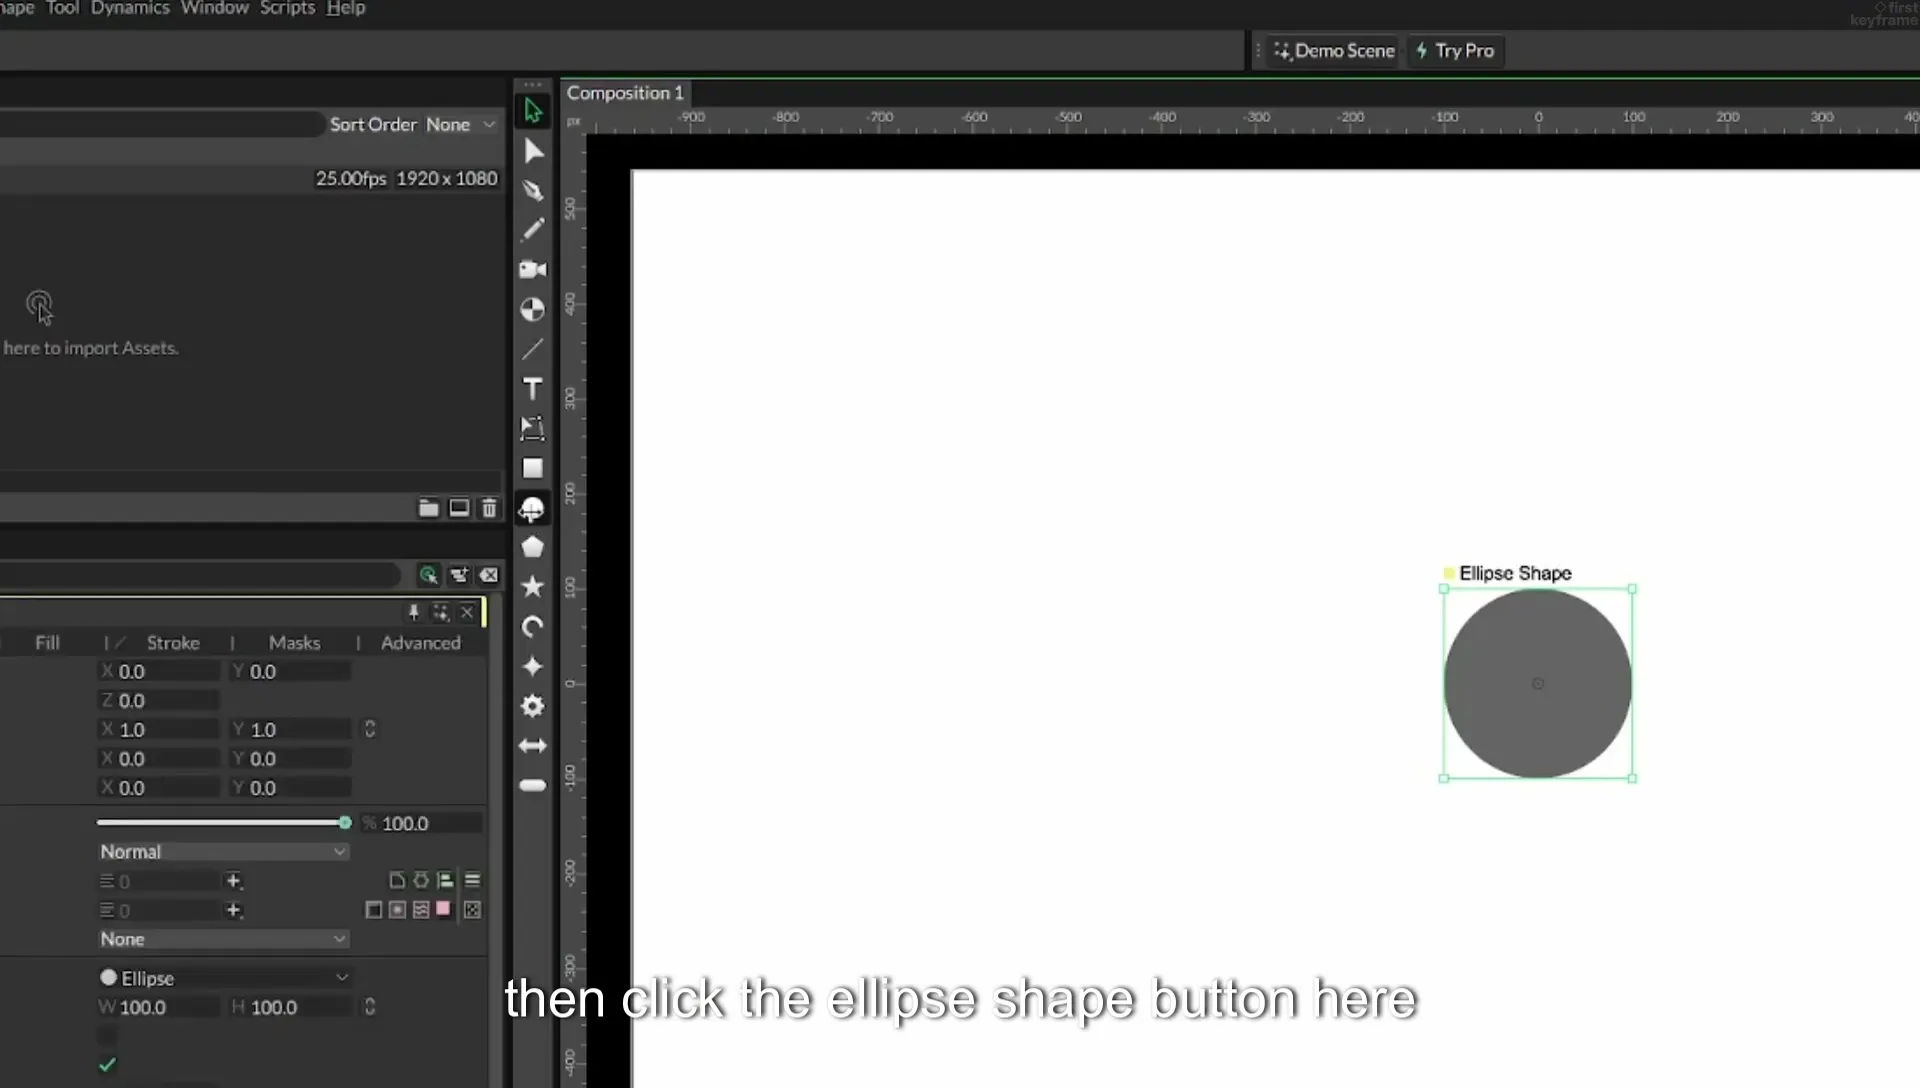Viewport: 1920px width, 1088px height.
Task: Select the Pivot tool icon
Action: [x=533, y=310]
